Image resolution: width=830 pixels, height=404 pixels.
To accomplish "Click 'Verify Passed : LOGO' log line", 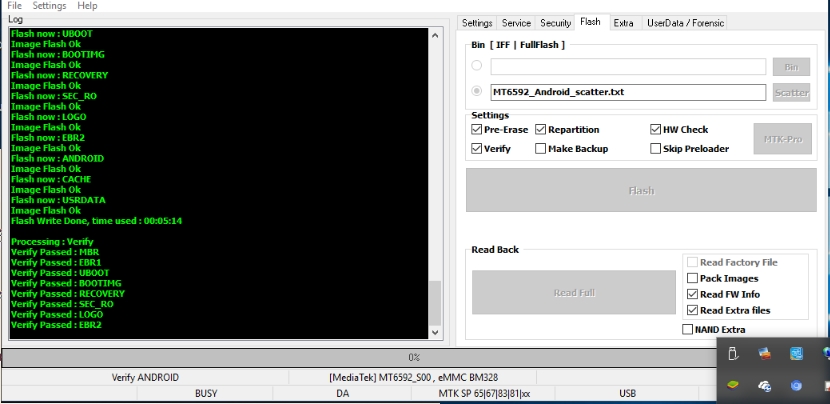I will [57, 314].
